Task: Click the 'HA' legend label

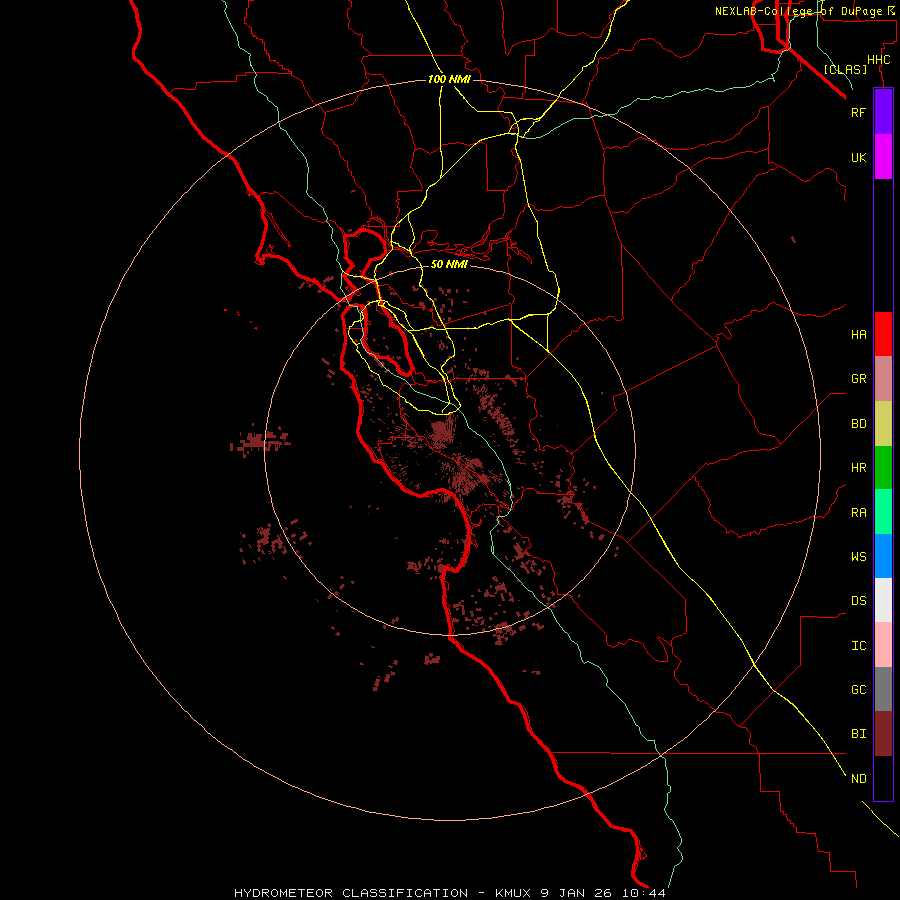Action: (858, 335)
